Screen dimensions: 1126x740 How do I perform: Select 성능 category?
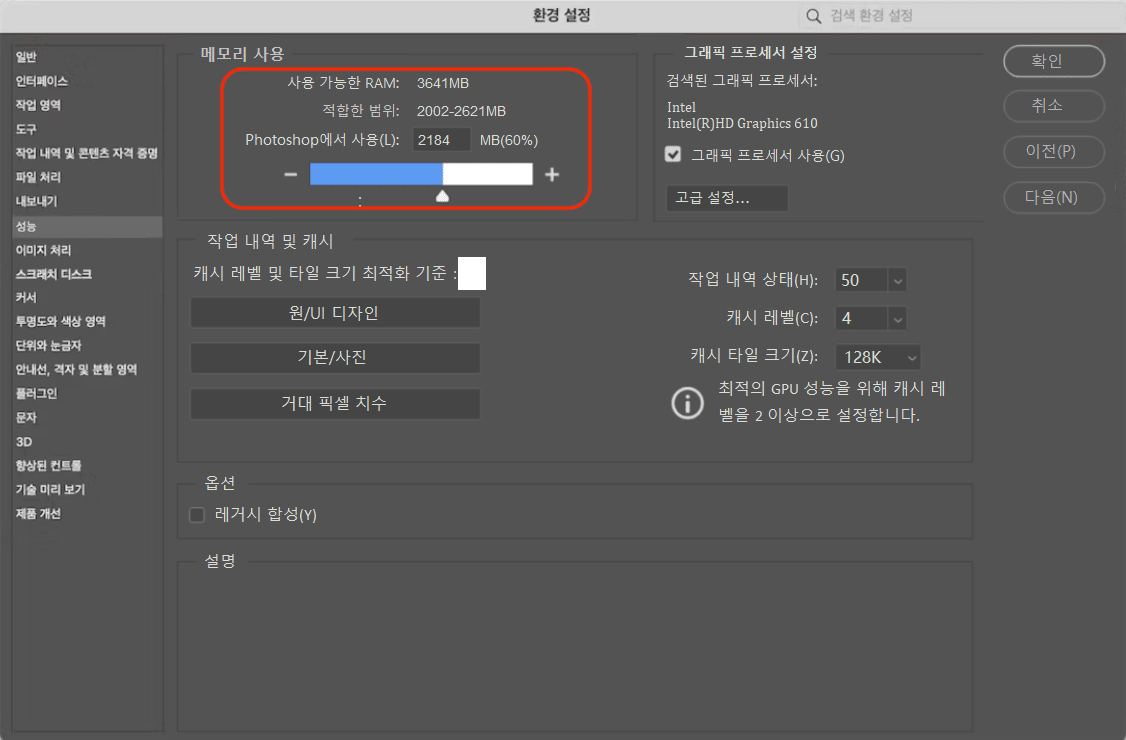(x=88, y=226)
